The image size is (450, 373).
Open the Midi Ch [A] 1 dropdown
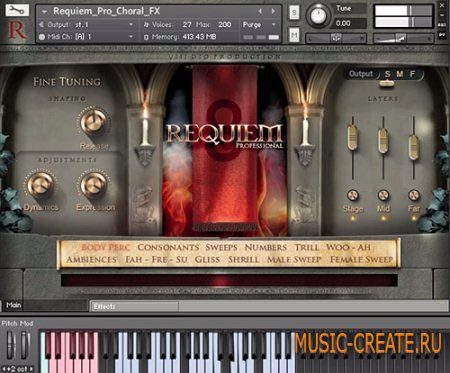click(x=131, y=37)
